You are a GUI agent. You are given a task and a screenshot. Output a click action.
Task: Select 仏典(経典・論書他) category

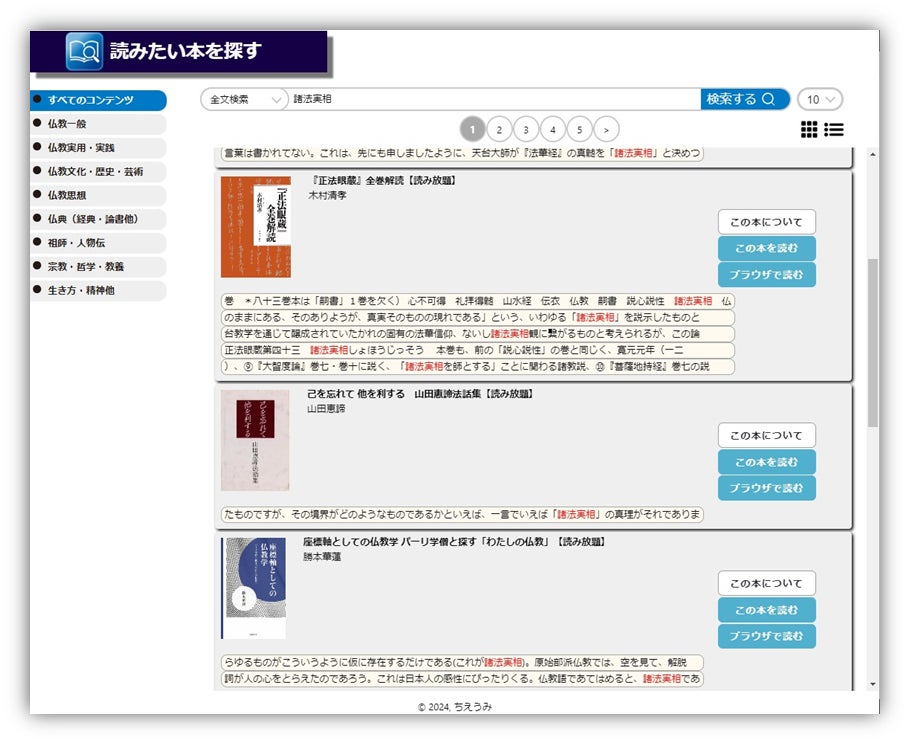coord(98,219)
